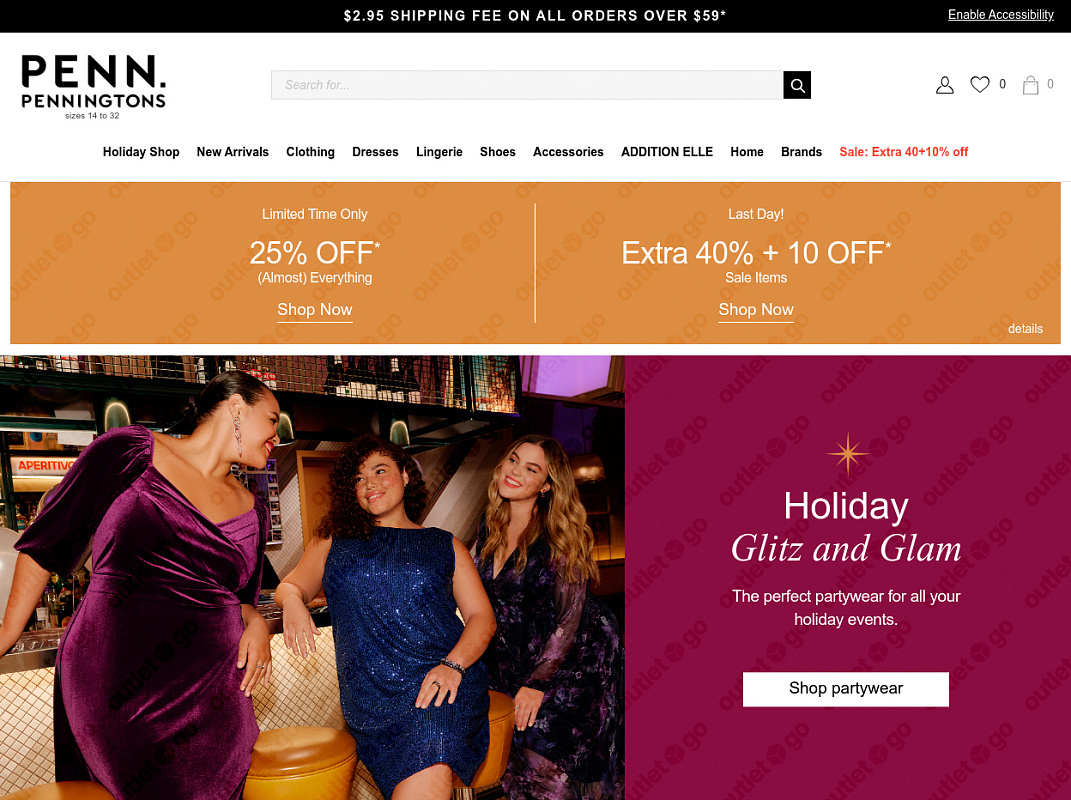Viewport: 1071px width, 800px height.
Task: Click the search magnifier icon
Action: 796,85
